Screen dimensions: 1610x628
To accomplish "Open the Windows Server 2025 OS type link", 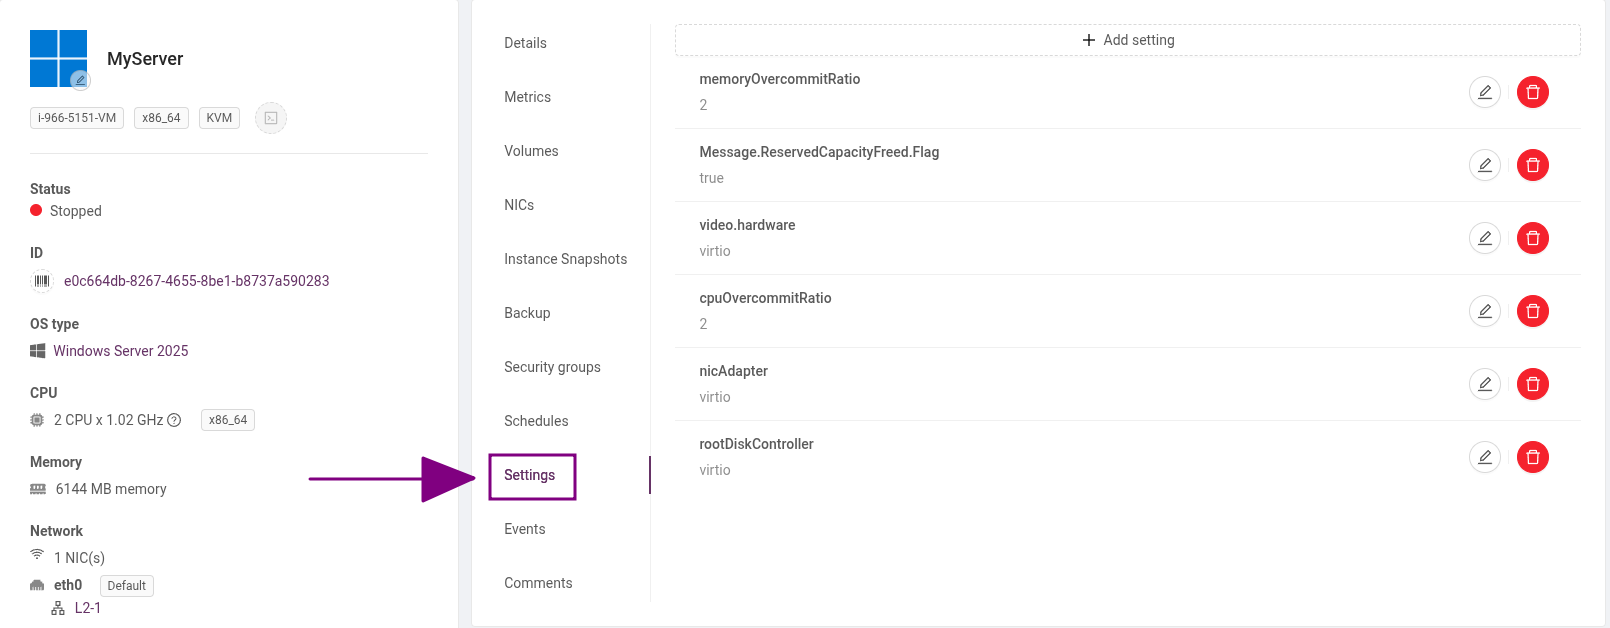I will pos(121,351).
